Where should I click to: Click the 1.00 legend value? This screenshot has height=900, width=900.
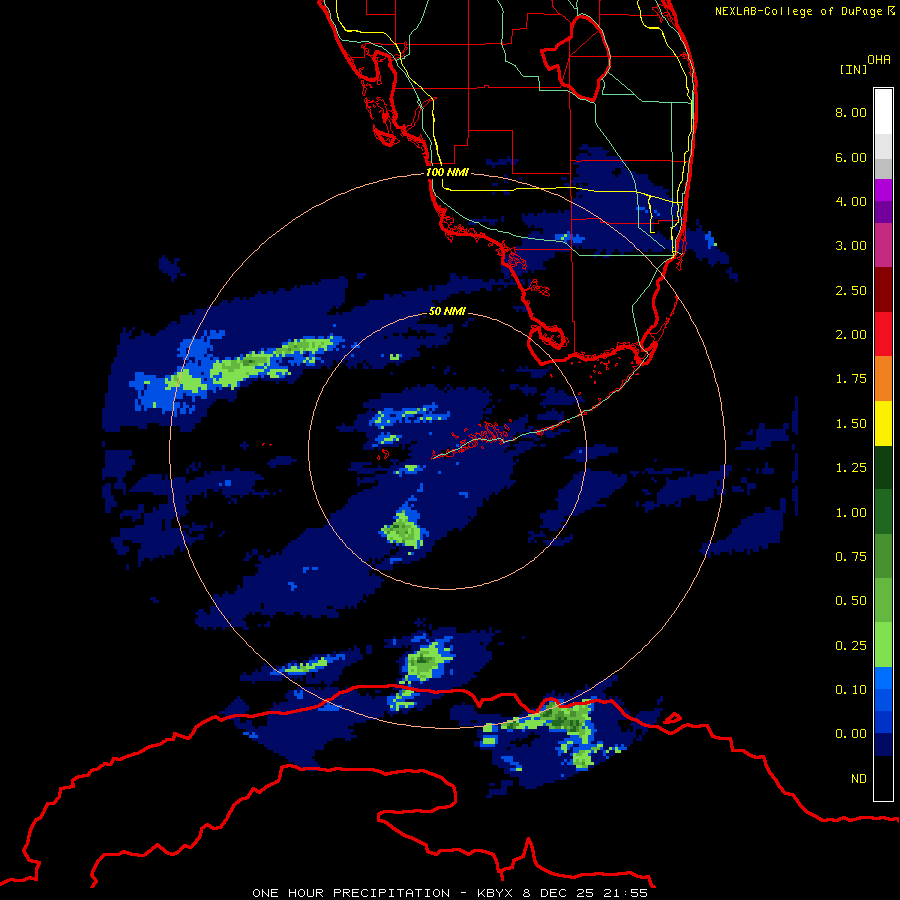(x=851, y=513)
